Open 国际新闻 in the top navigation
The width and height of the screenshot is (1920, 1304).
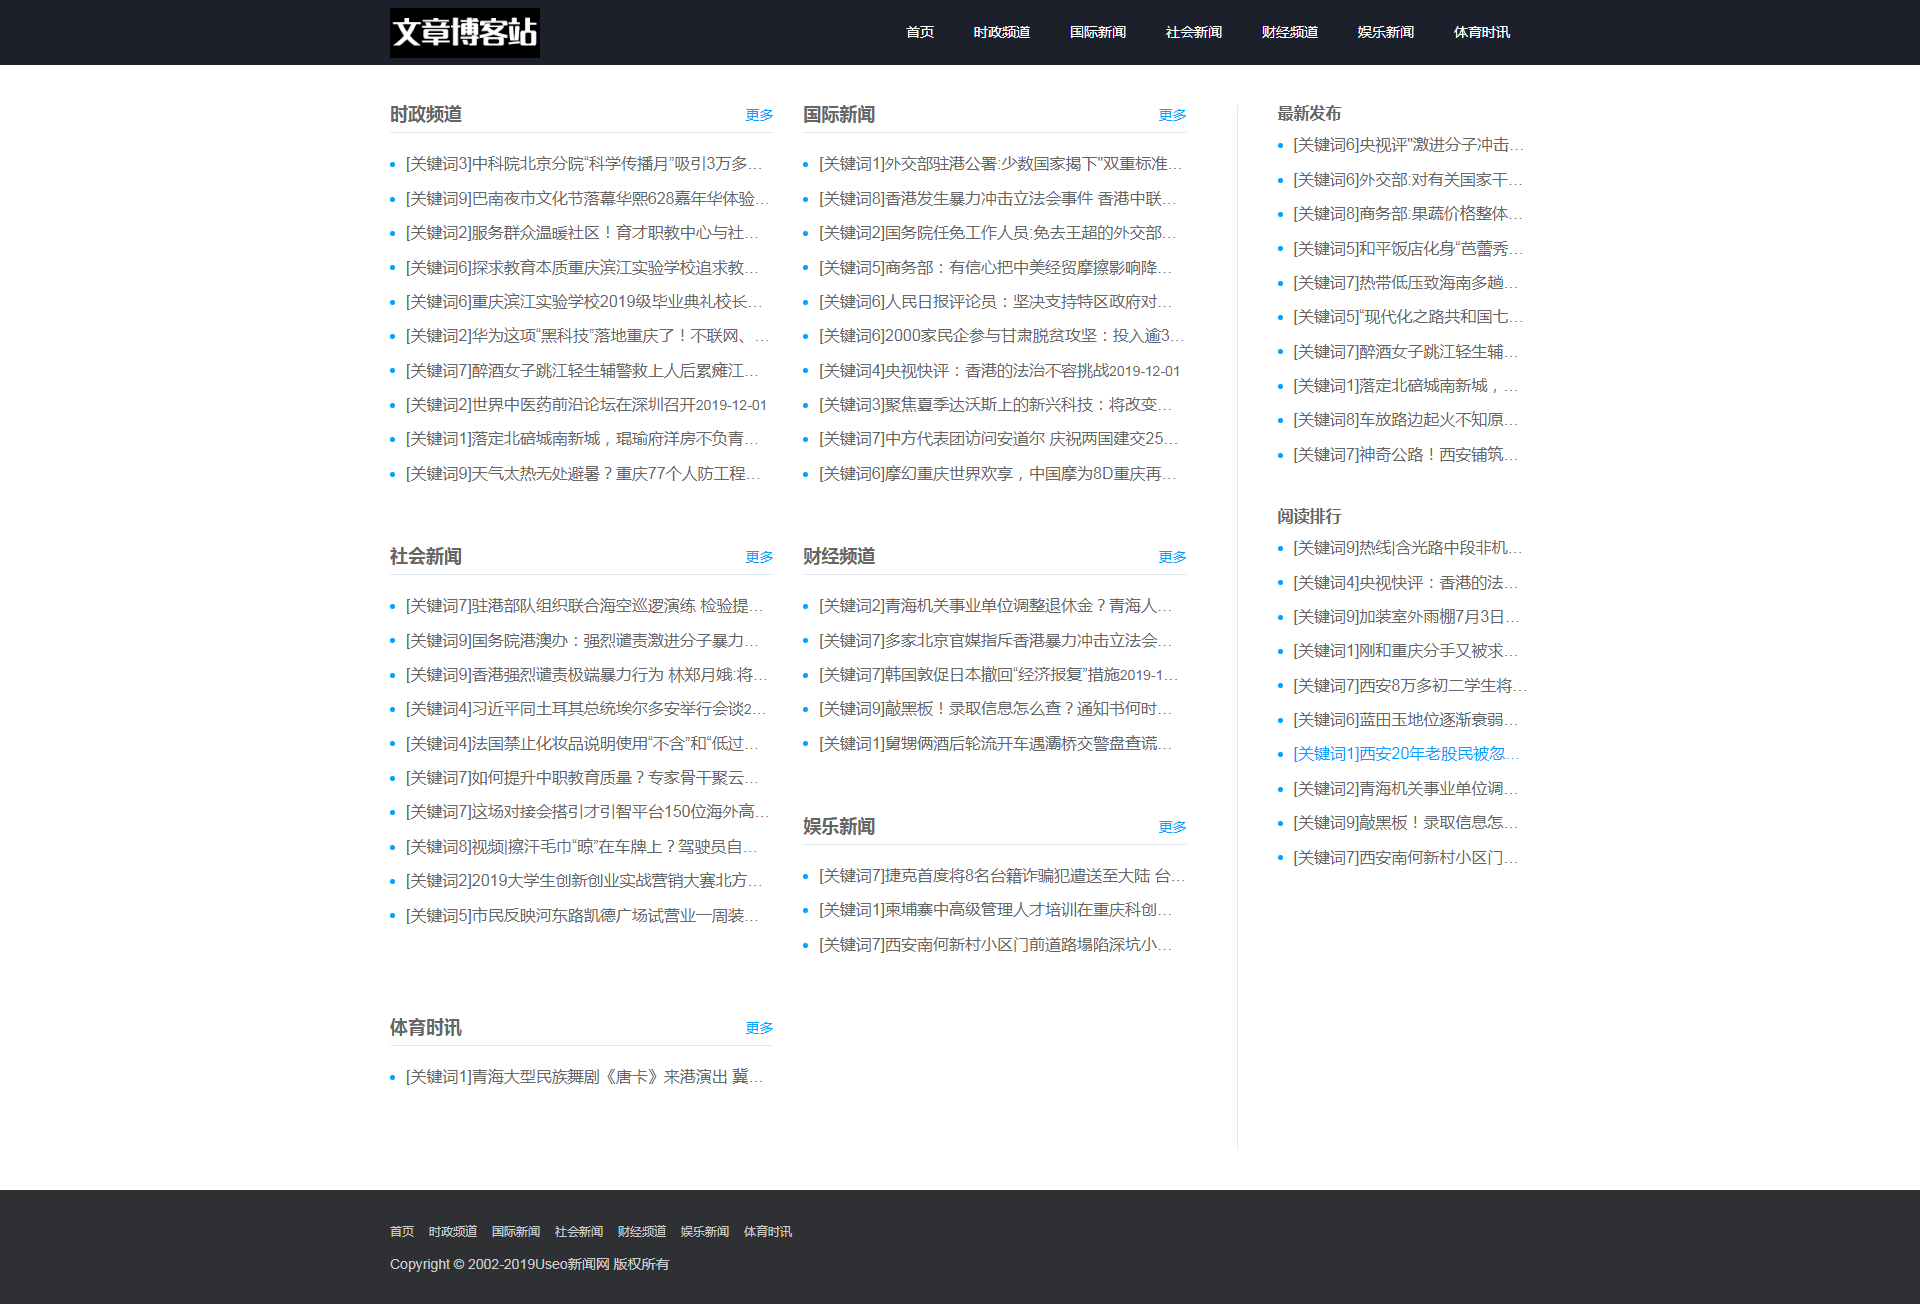pyautogui.click(x=1097, y=32)
